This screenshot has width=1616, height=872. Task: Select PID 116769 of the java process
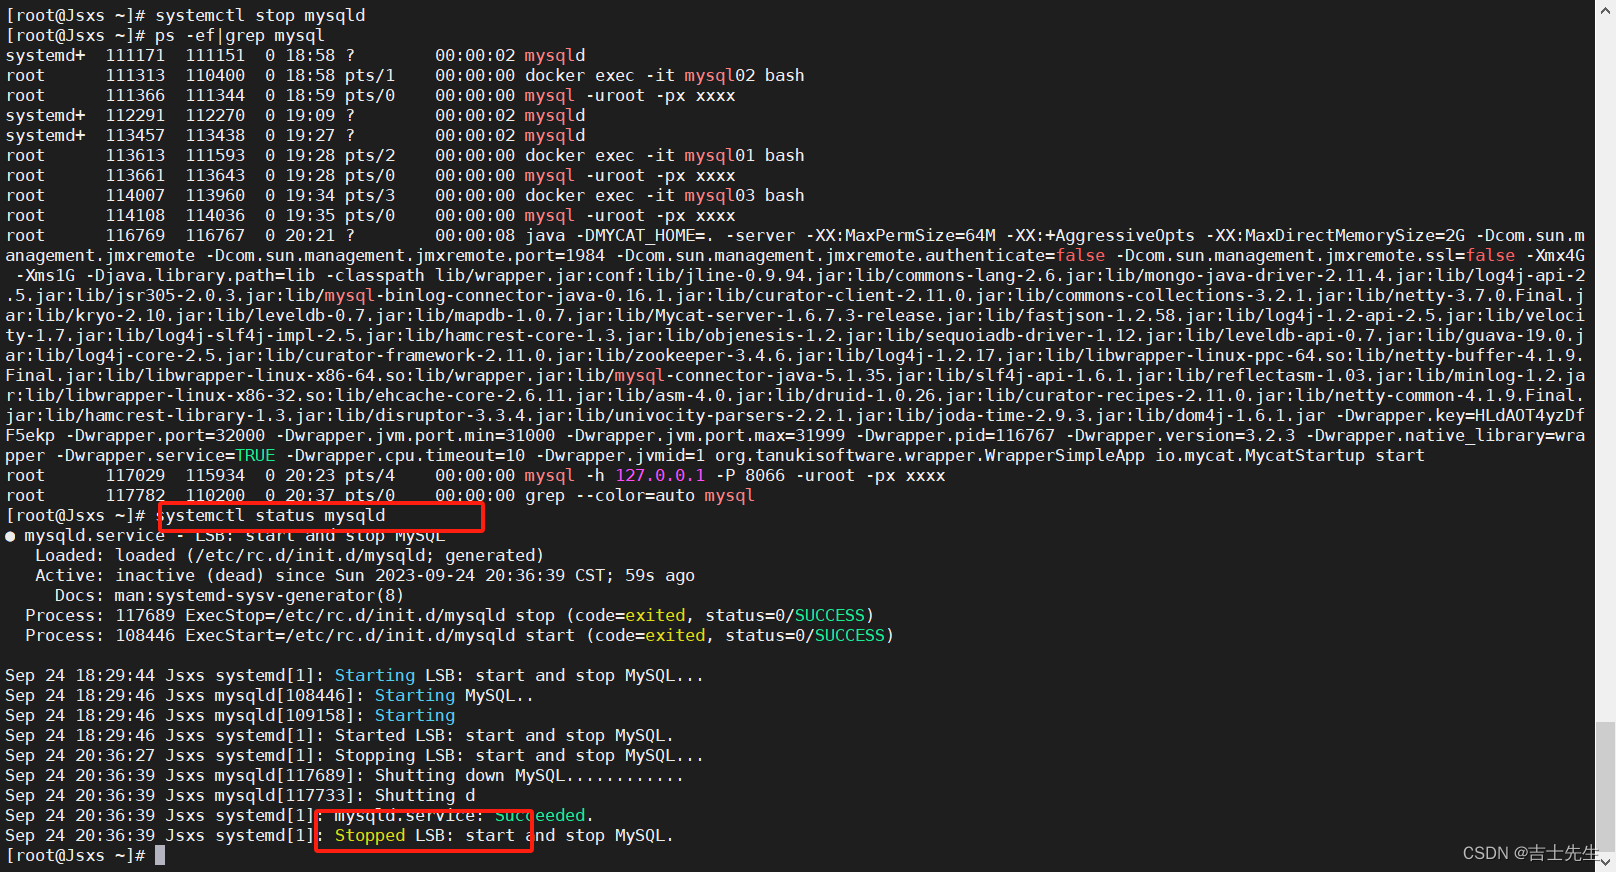point(135,235)
